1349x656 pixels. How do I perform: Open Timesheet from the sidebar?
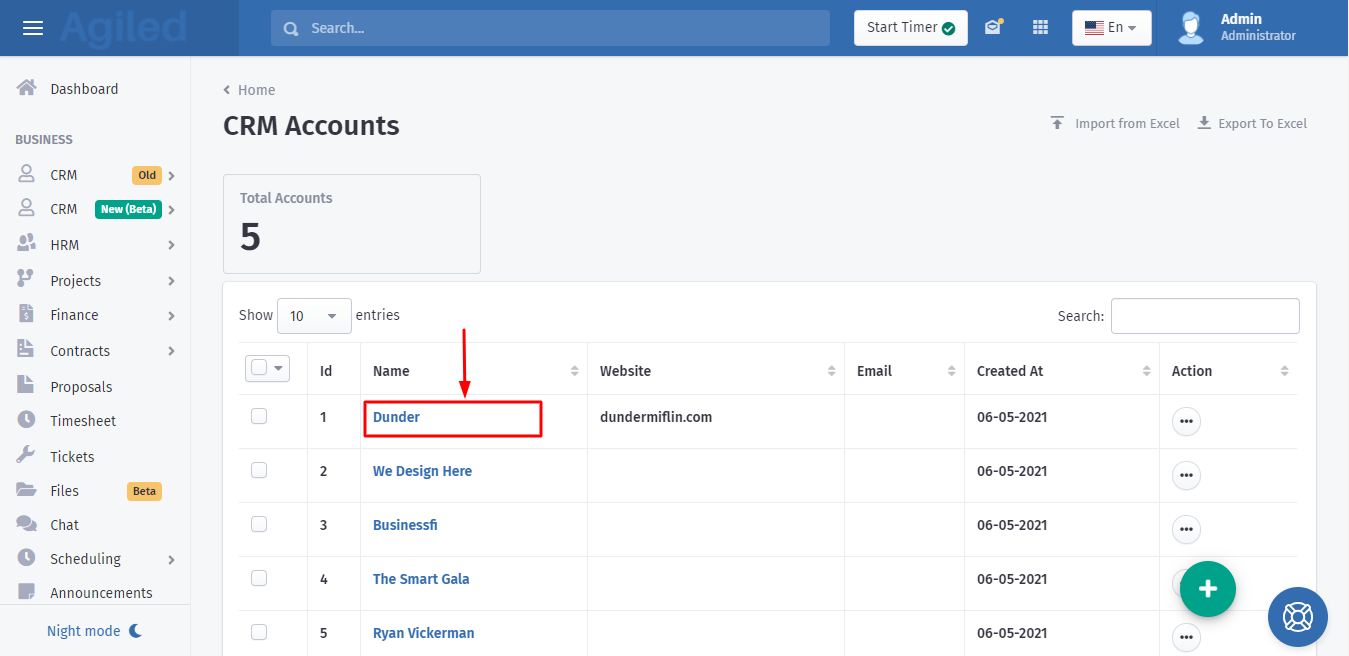coord(83,421)
